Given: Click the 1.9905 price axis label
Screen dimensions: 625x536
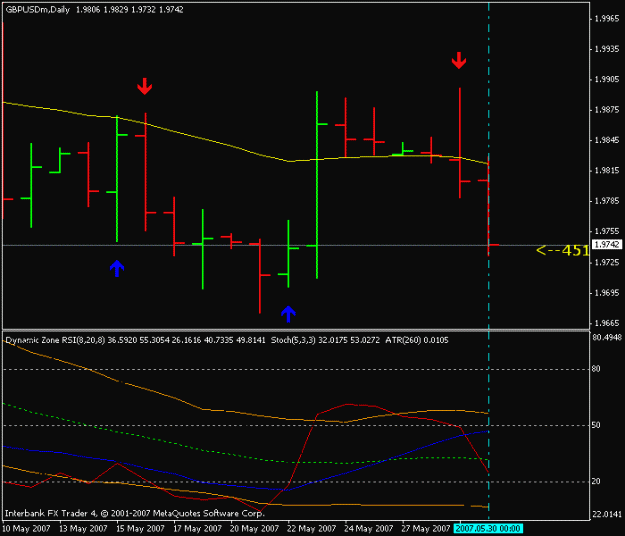Looking at the screenshot, I should pyautogui.click(x=607, y=79).
